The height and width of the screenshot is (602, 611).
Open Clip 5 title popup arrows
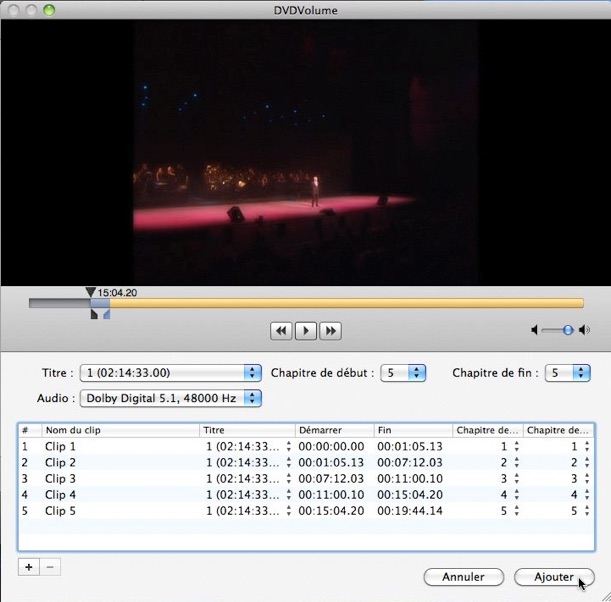pyautogui.click(x=288, y=511)
